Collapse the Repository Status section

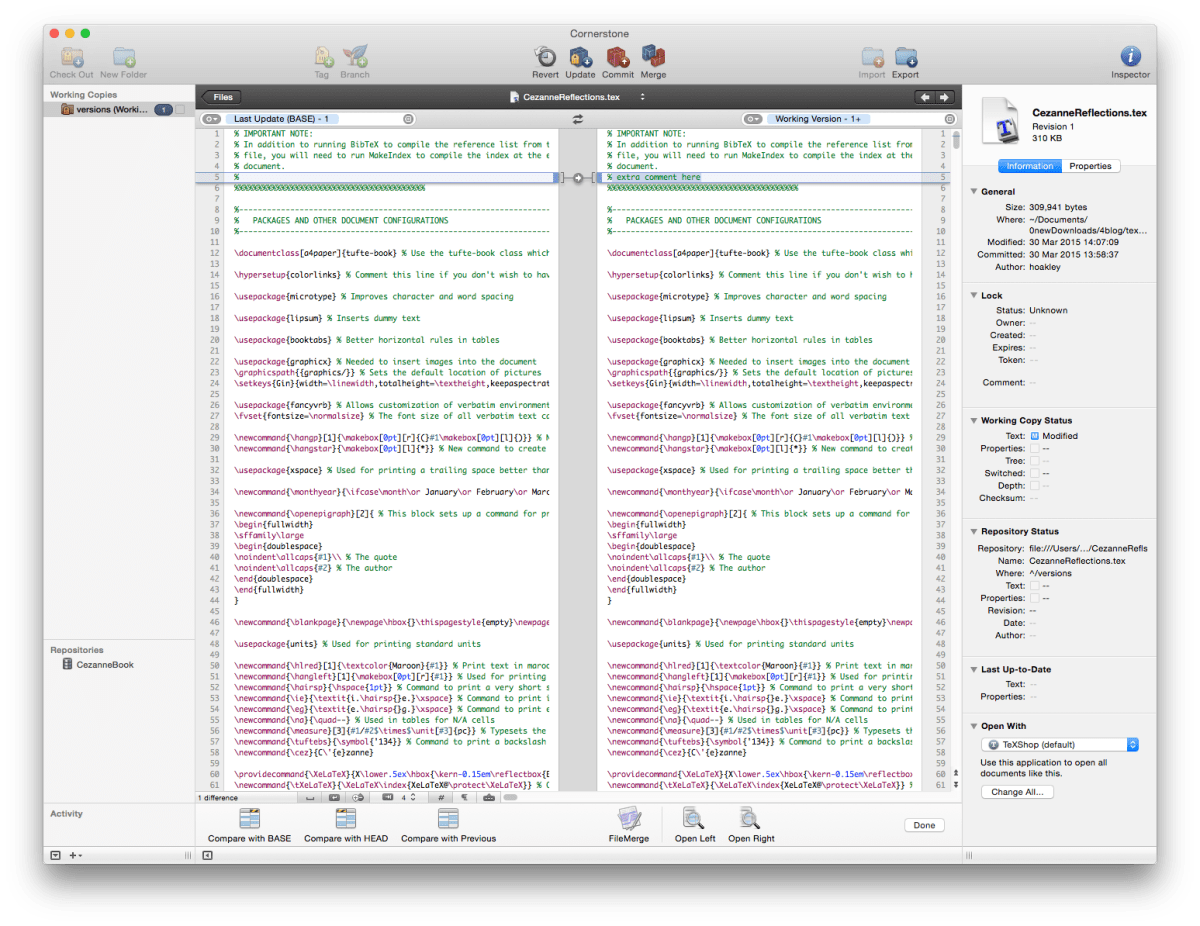[x=972, y=531]
